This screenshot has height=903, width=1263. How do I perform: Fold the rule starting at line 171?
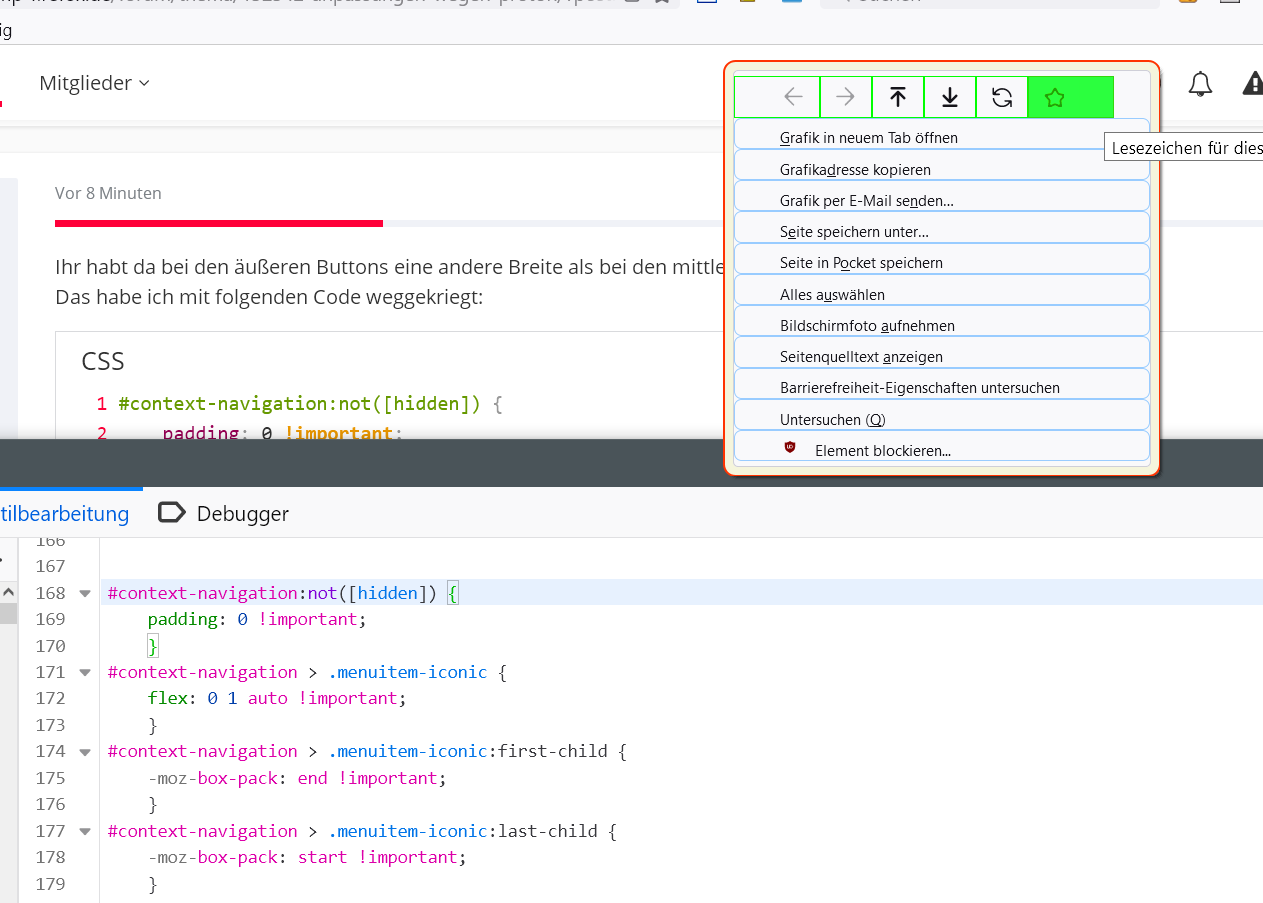pyautogui.click(x=85, y=672)
